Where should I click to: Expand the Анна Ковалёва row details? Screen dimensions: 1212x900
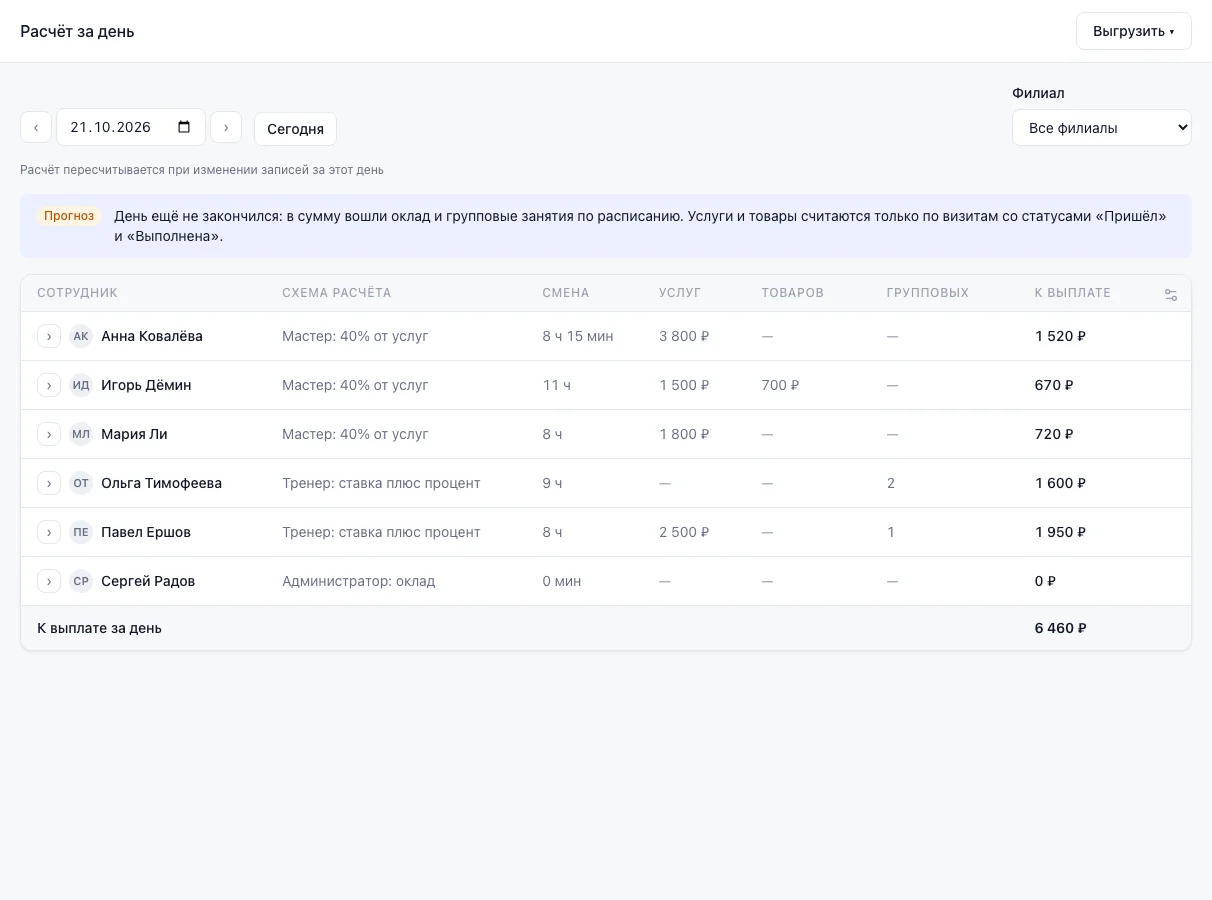(49, 336)
